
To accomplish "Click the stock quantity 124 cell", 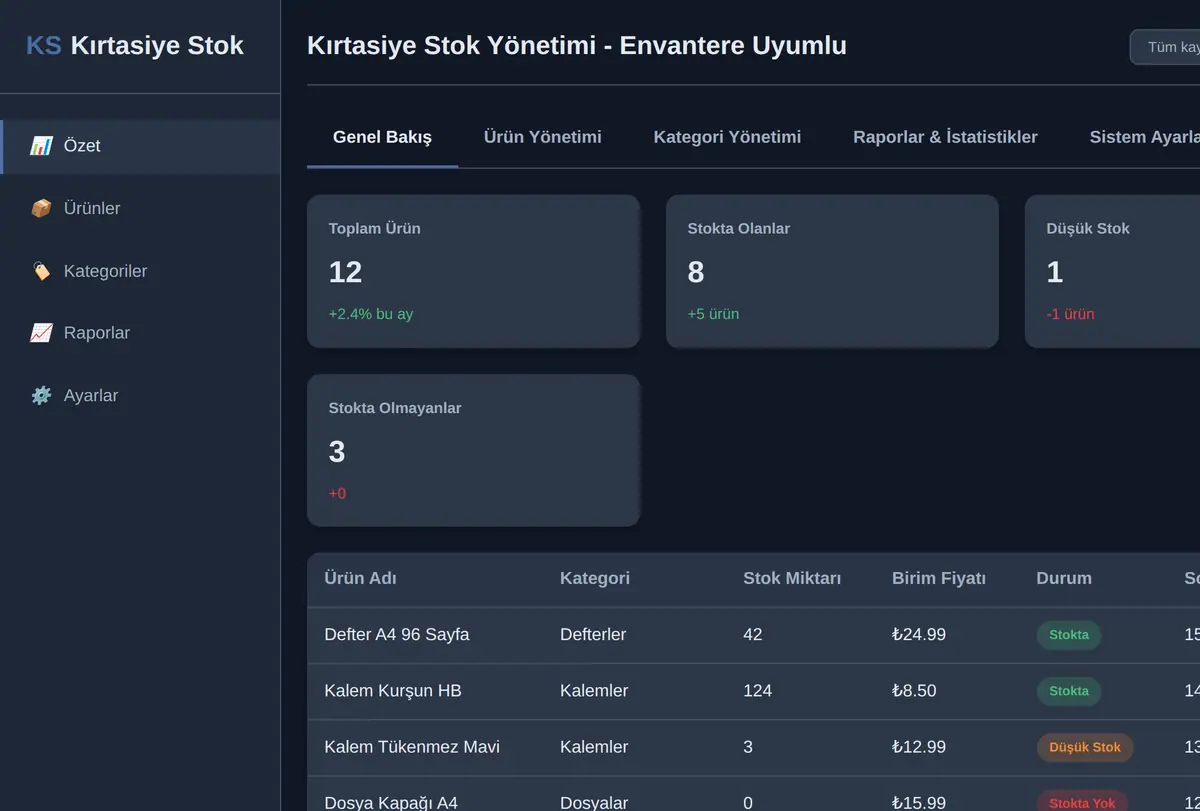I will click(758, 690).
